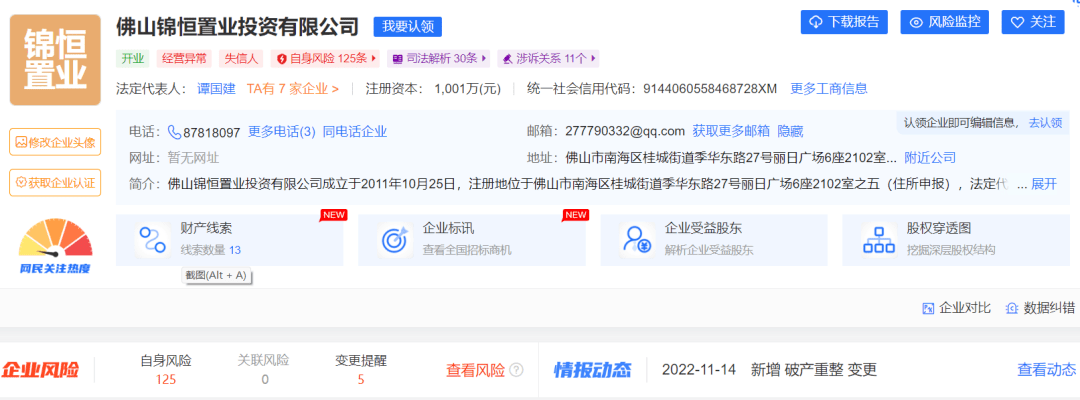Screen dimensions: 1080x400
Task: Click the 财产线索 card icon
Action: click(153, 239)
